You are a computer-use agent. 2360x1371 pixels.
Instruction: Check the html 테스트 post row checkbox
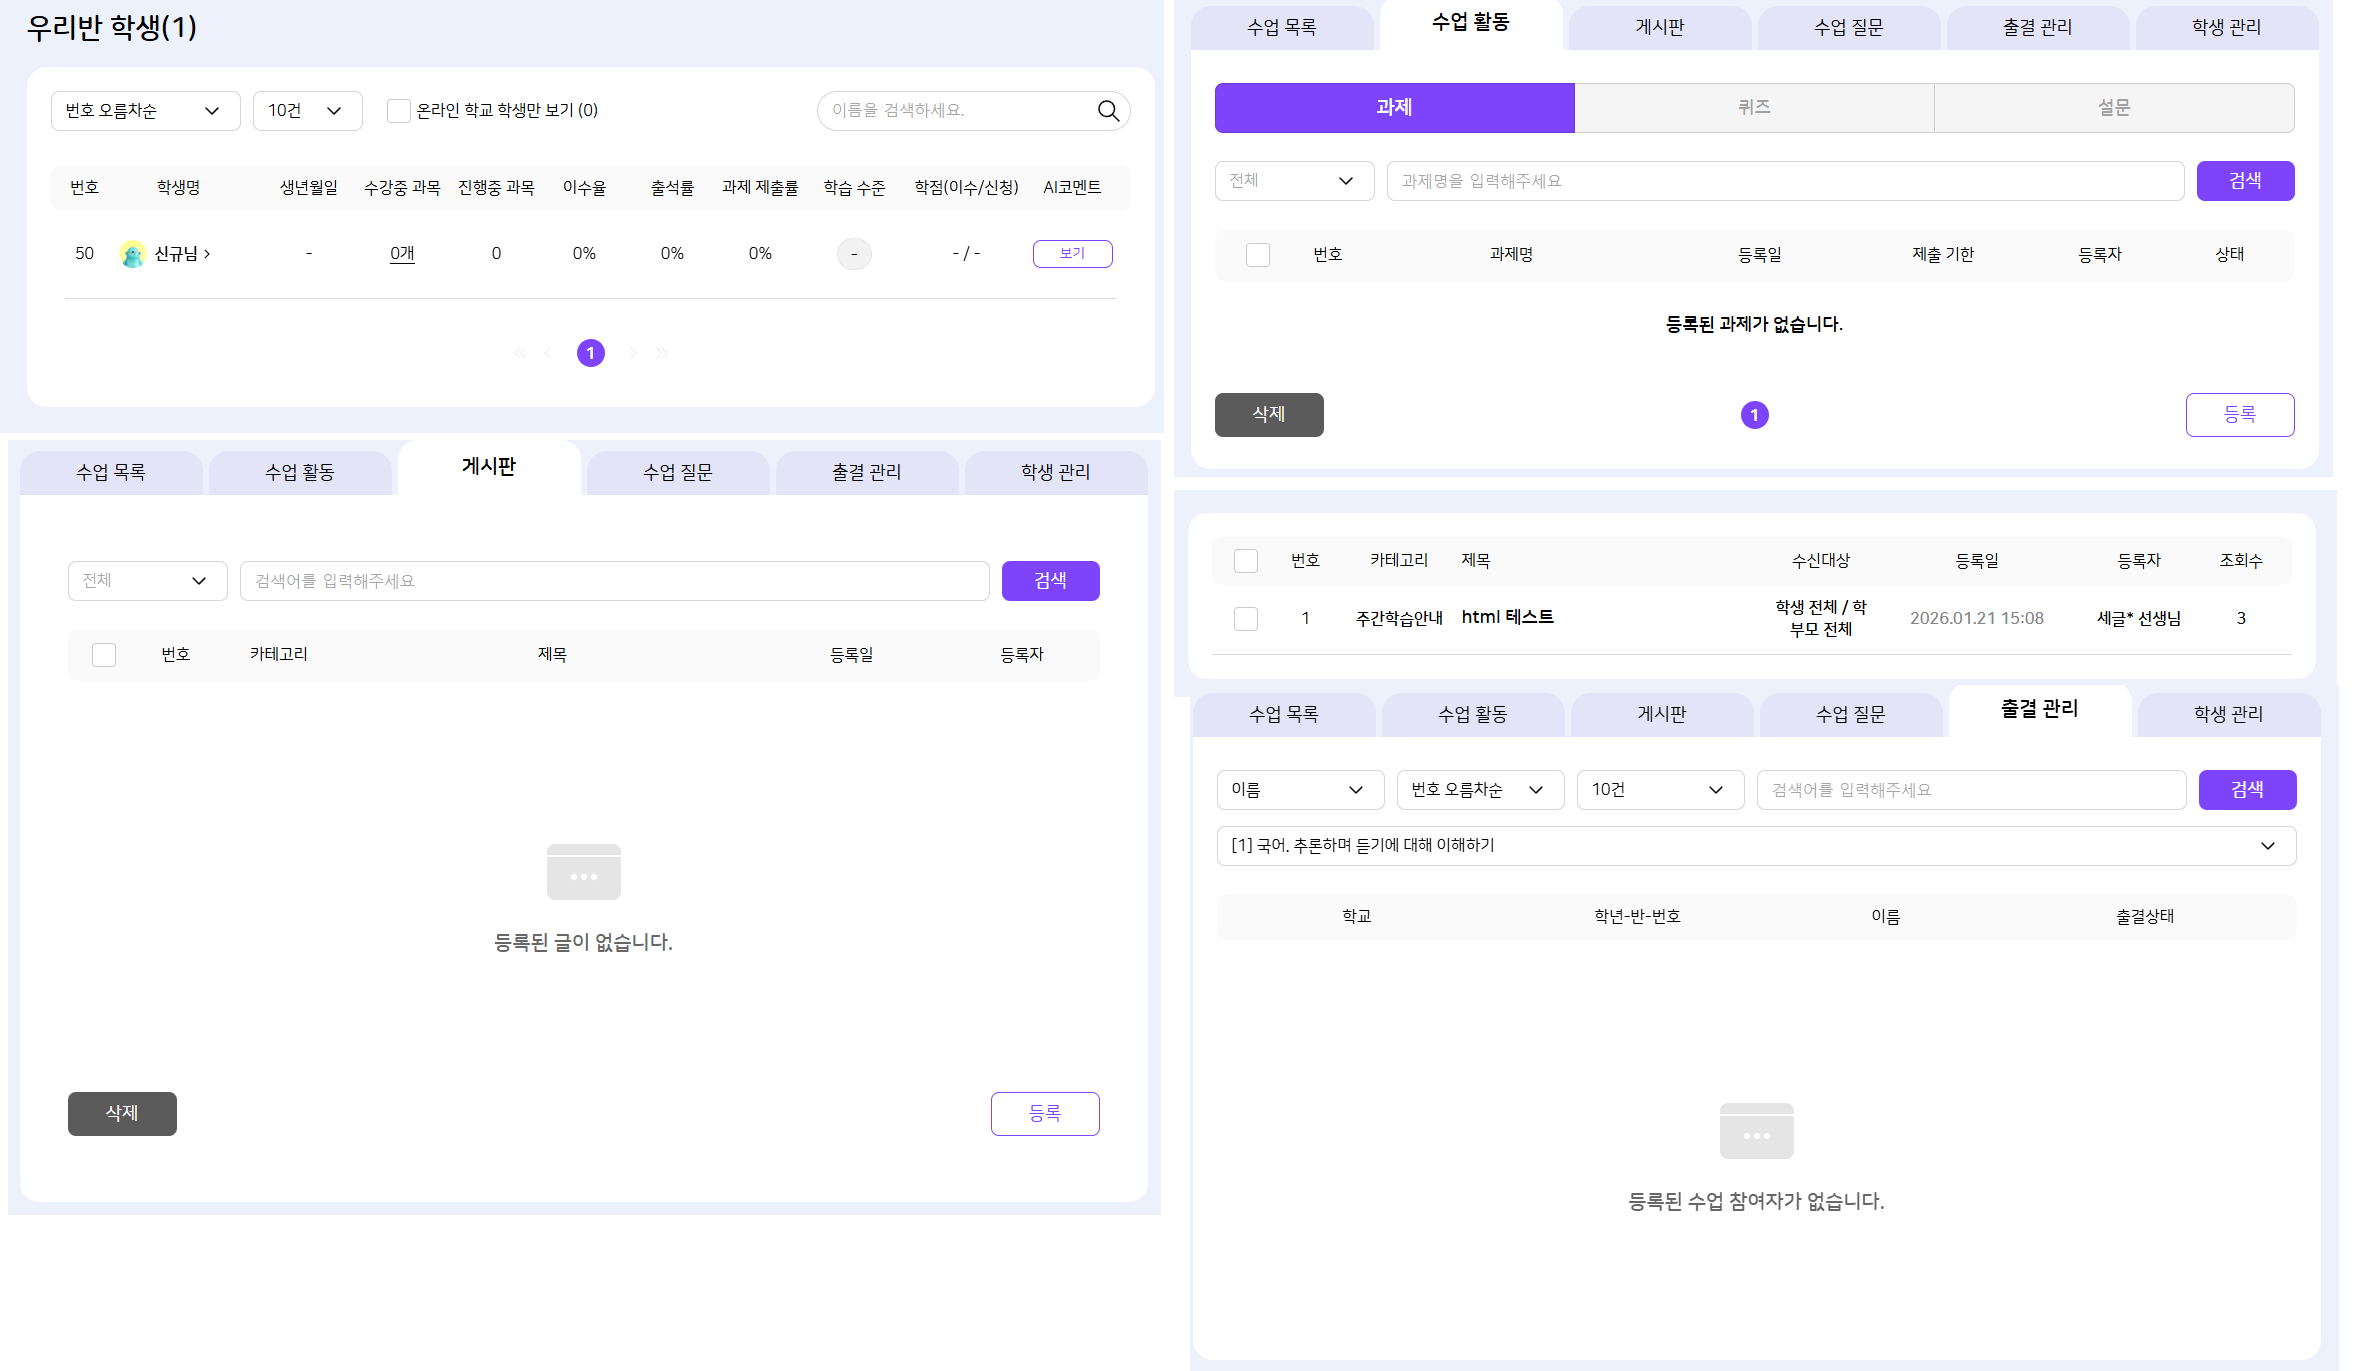[x=1245, y=619]
